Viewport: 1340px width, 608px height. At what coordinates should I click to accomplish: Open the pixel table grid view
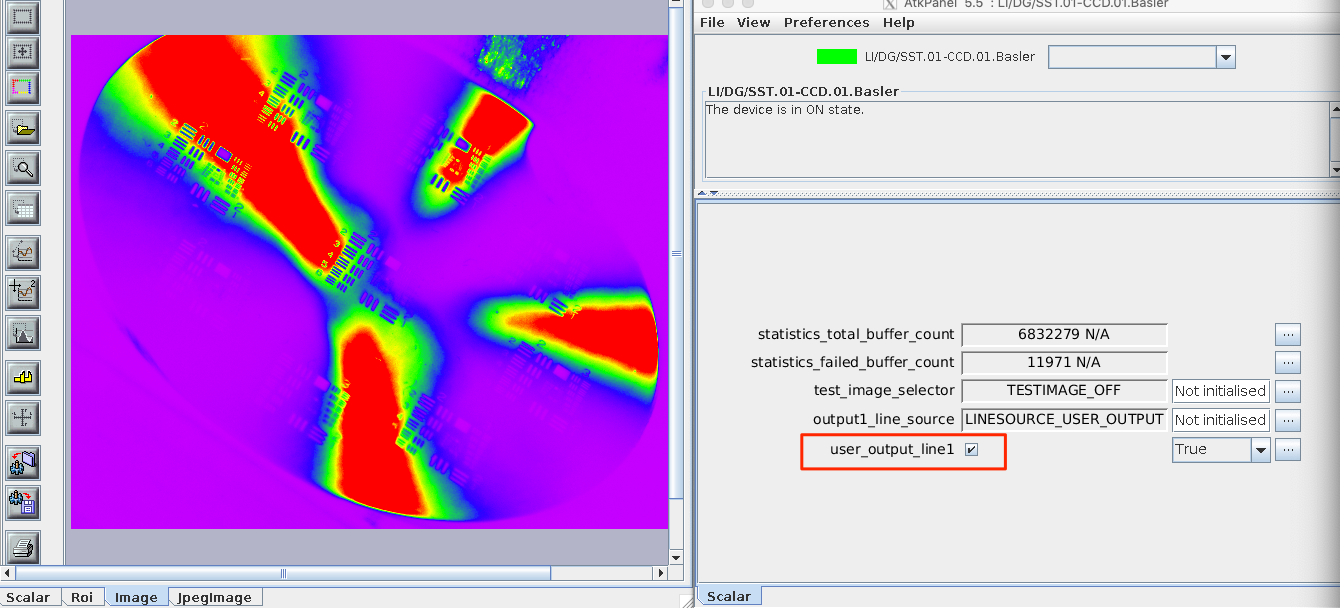point(22,208)
